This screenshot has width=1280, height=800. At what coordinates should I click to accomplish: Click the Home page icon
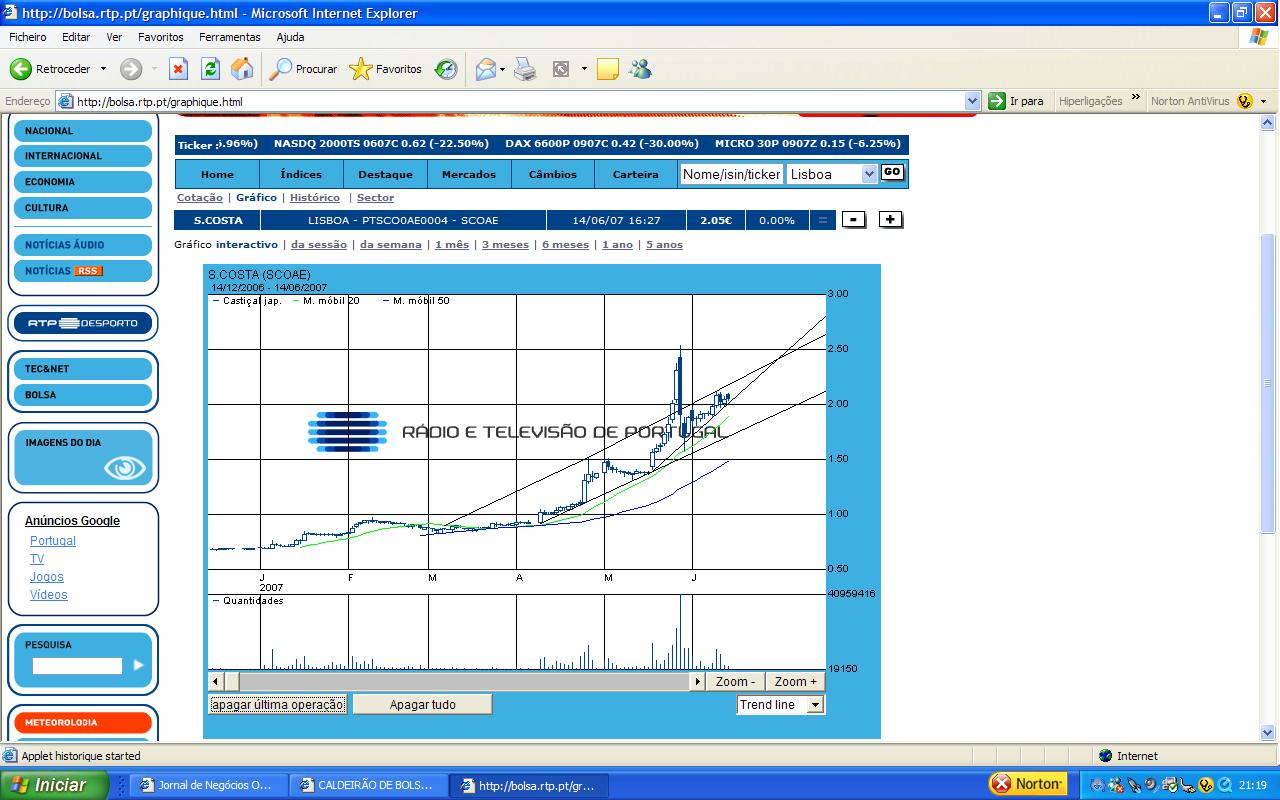(x=242, y=69)
